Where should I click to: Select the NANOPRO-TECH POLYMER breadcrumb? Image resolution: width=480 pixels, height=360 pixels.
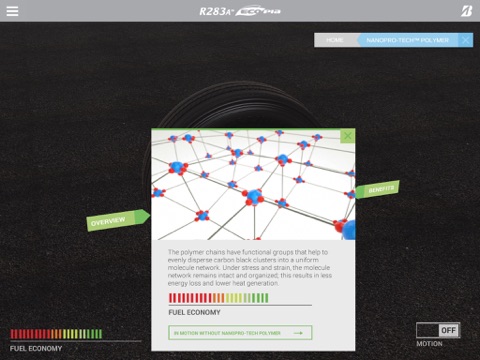407,40
